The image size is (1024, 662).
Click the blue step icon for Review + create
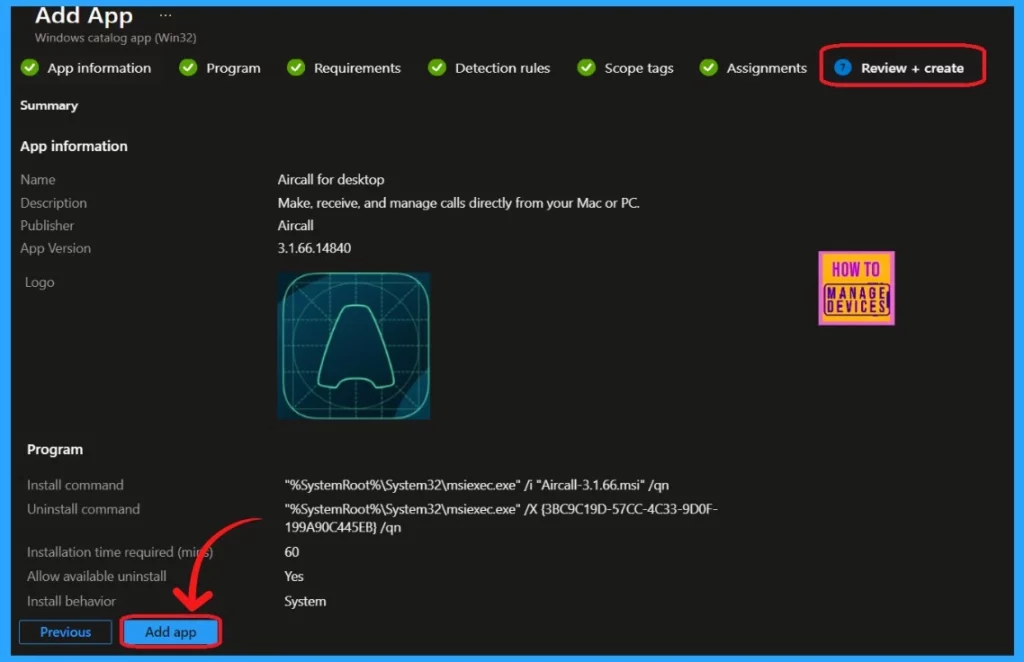843,67
